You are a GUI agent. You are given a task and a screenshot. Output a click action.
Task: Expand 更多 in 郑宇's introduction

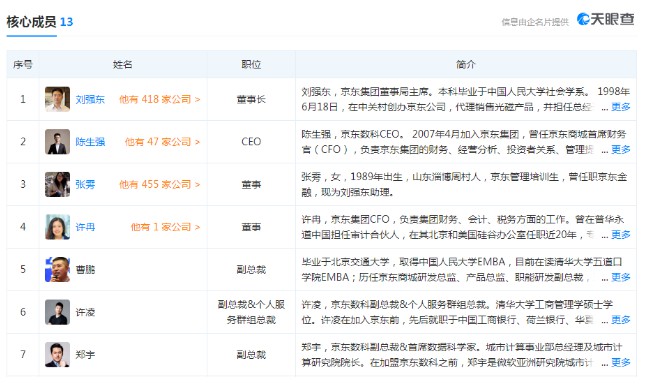coord(620,362)
